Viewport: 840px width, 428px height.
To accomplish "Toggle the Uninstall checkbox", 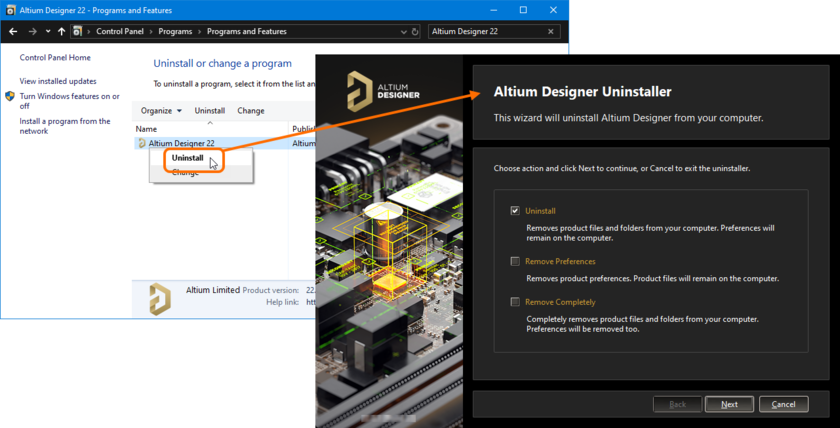I will [515, 211].
